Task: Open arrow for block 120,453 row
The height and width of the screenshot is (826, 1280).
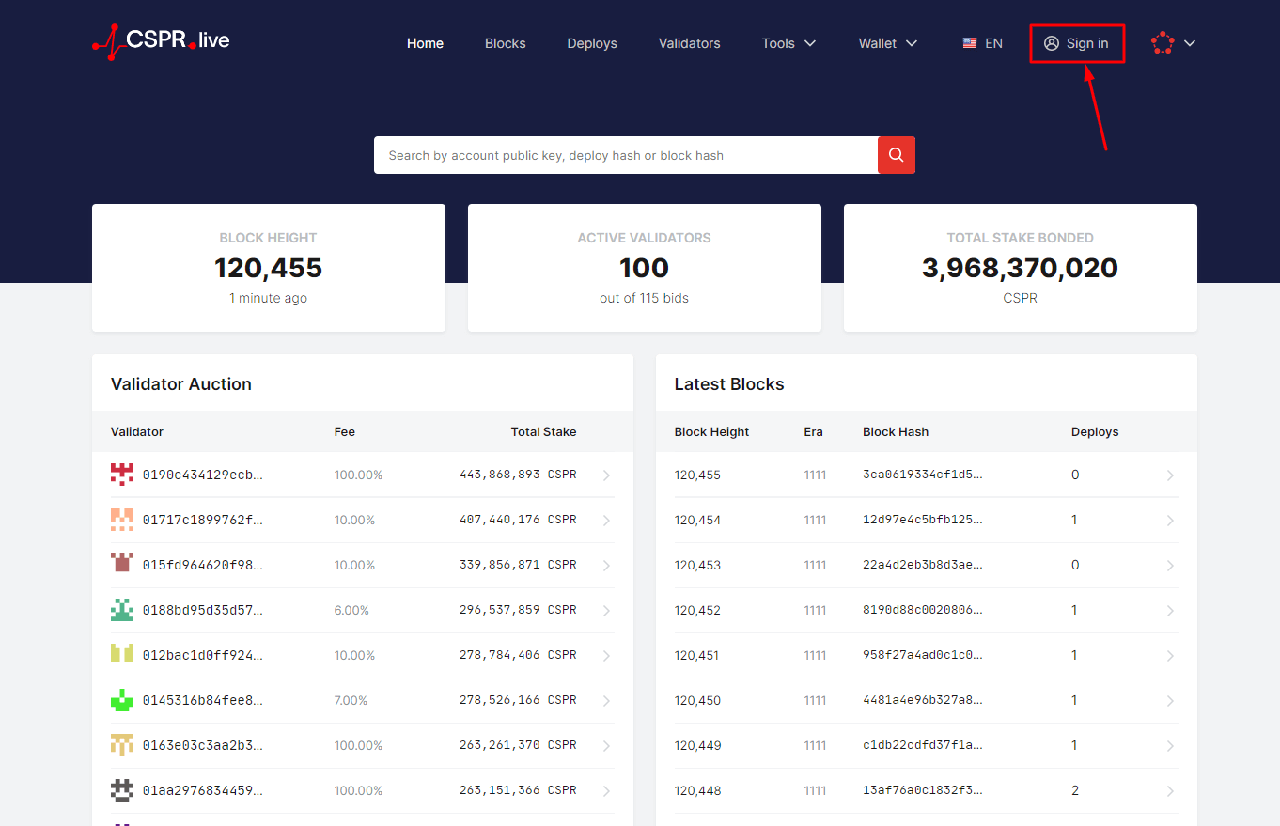Action: [x=1170, y=565]
